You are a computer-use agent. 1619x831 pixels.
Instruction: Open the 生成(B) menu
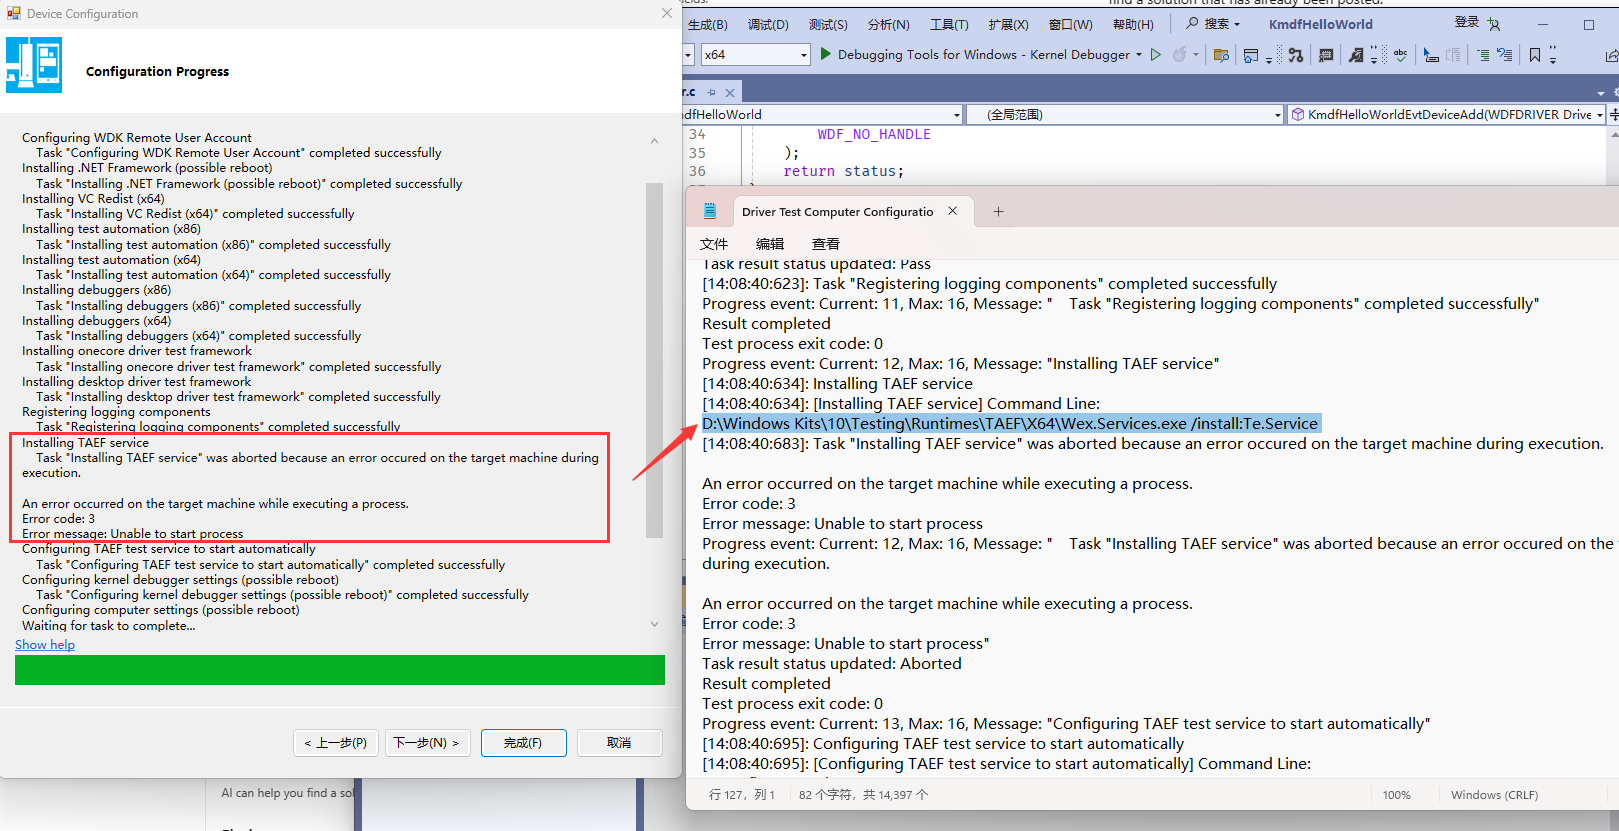click(708, 24)
